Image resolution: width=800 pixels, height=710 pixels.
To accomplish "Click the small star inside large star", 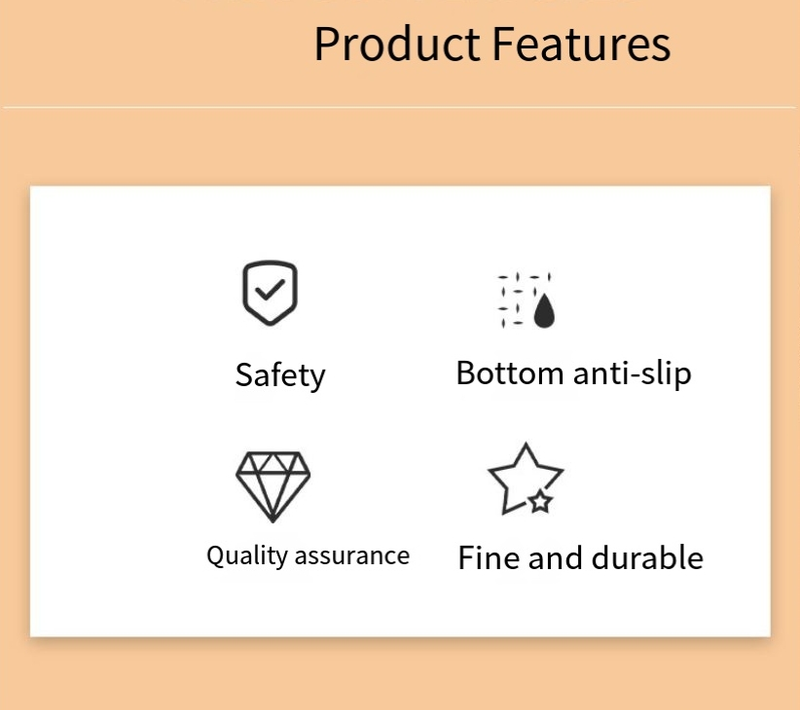I will click(540, 501).
